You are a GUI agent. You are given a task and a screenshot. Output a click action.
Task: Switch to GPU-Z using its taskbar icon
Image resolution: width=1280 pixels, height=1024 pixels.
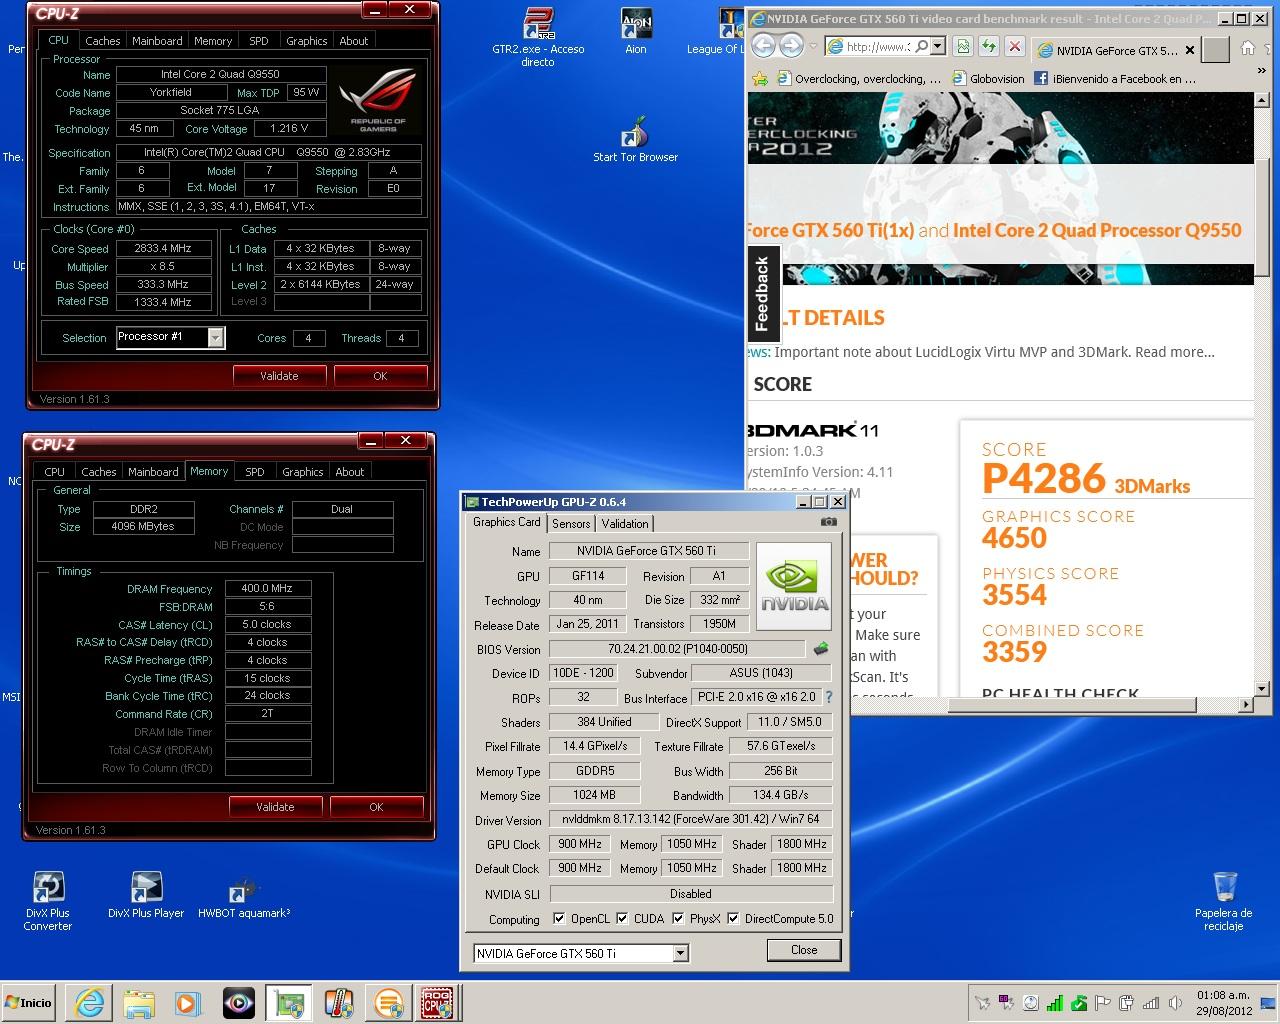click(289, 1002)
